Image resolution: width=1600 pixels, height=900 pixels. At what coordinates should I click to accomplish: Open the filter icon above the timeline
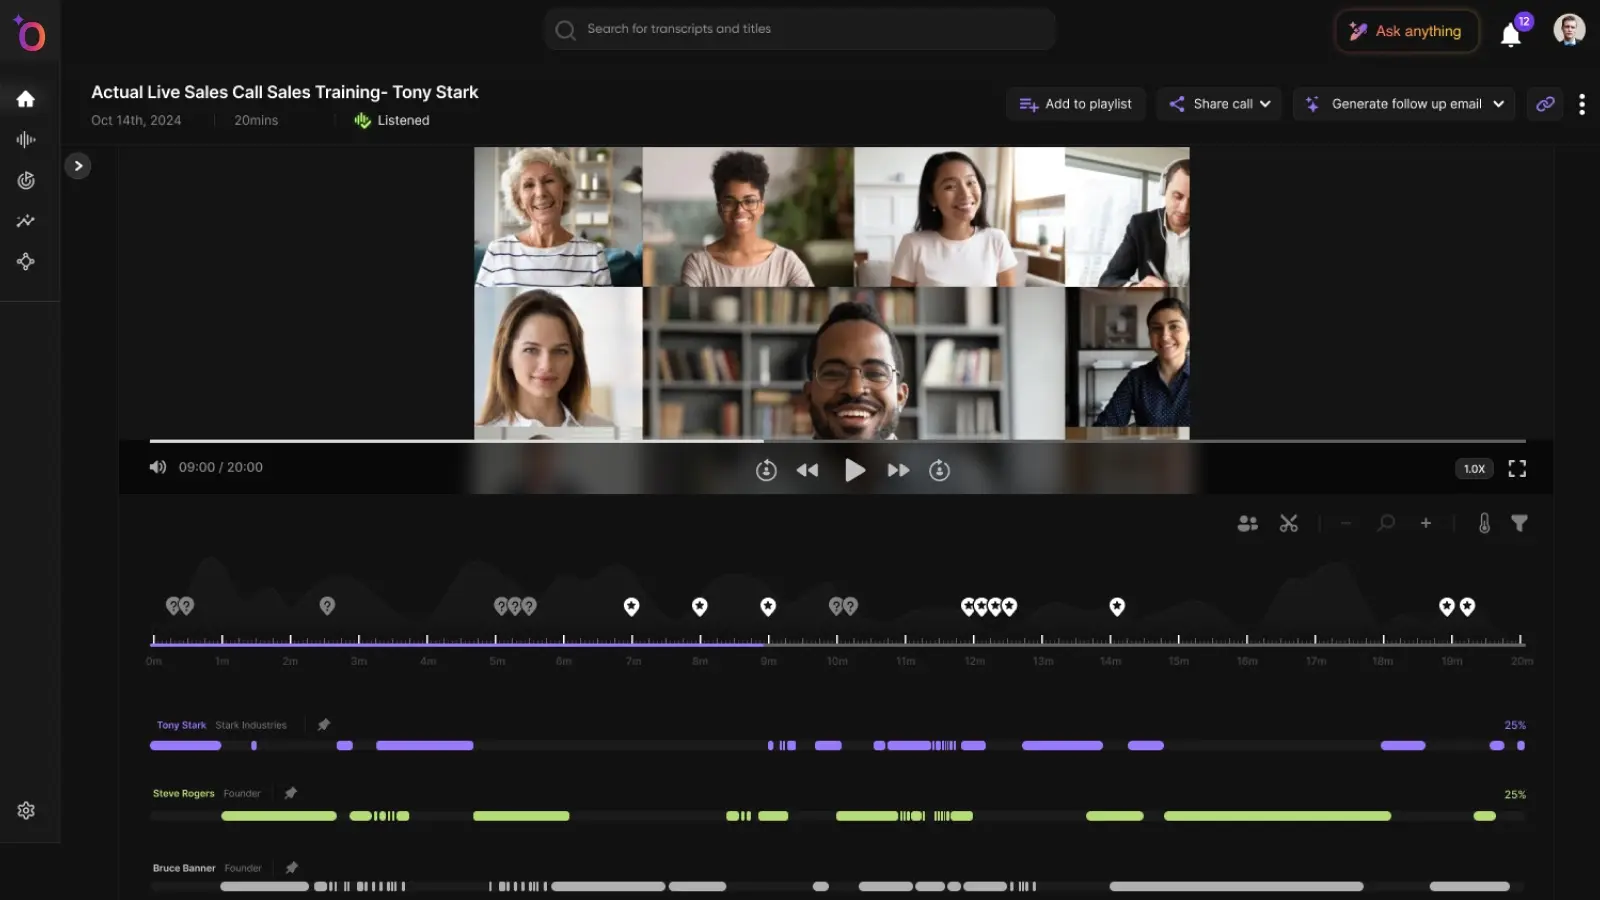[x=1520, y=522]
